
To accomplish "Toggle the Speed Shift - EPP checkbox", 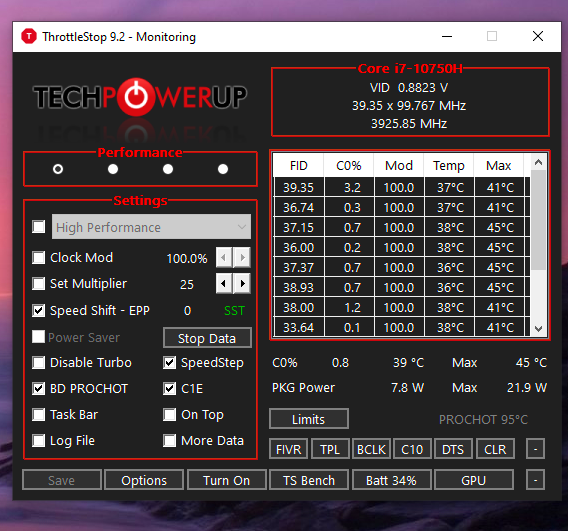I will 39,310.
